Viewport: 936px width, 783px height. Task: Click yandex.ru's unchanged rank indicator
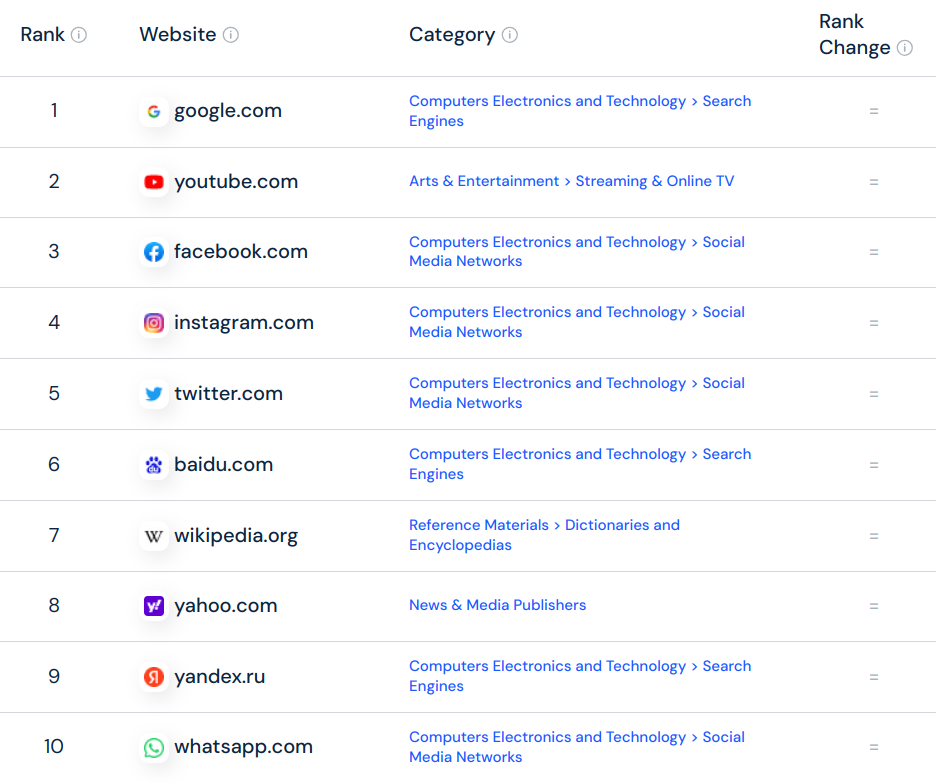874,677
